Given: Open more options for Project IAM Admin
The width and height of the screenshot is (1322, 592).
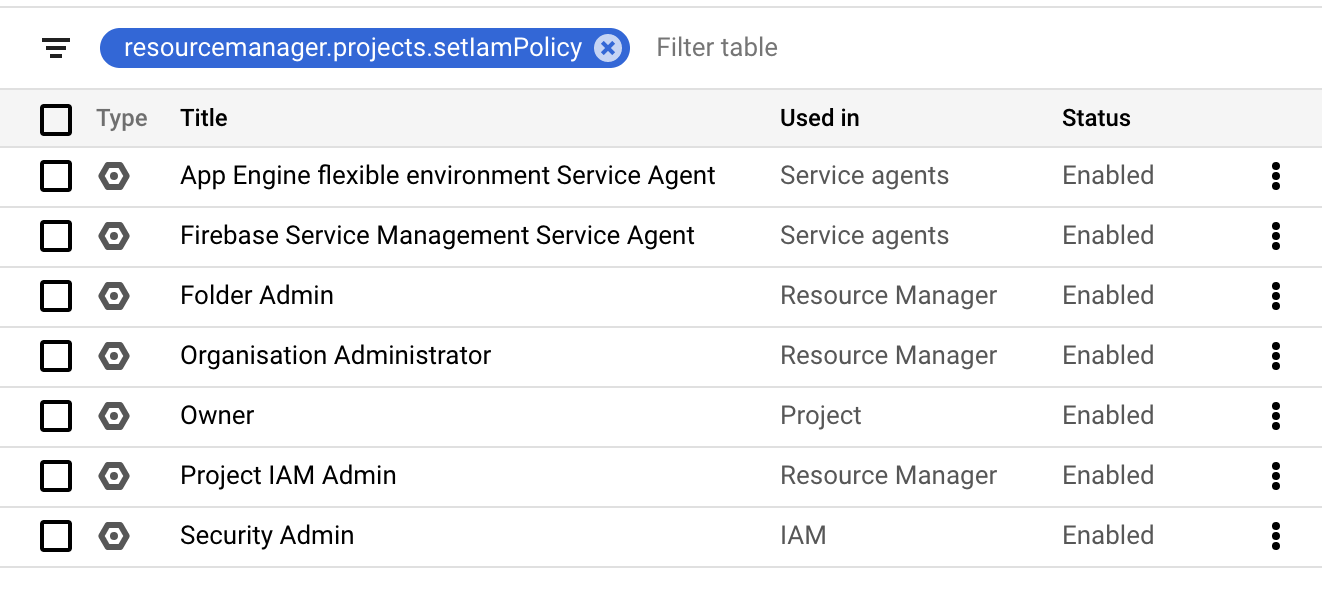Looking at the screenshot, I should [1275, 476].
